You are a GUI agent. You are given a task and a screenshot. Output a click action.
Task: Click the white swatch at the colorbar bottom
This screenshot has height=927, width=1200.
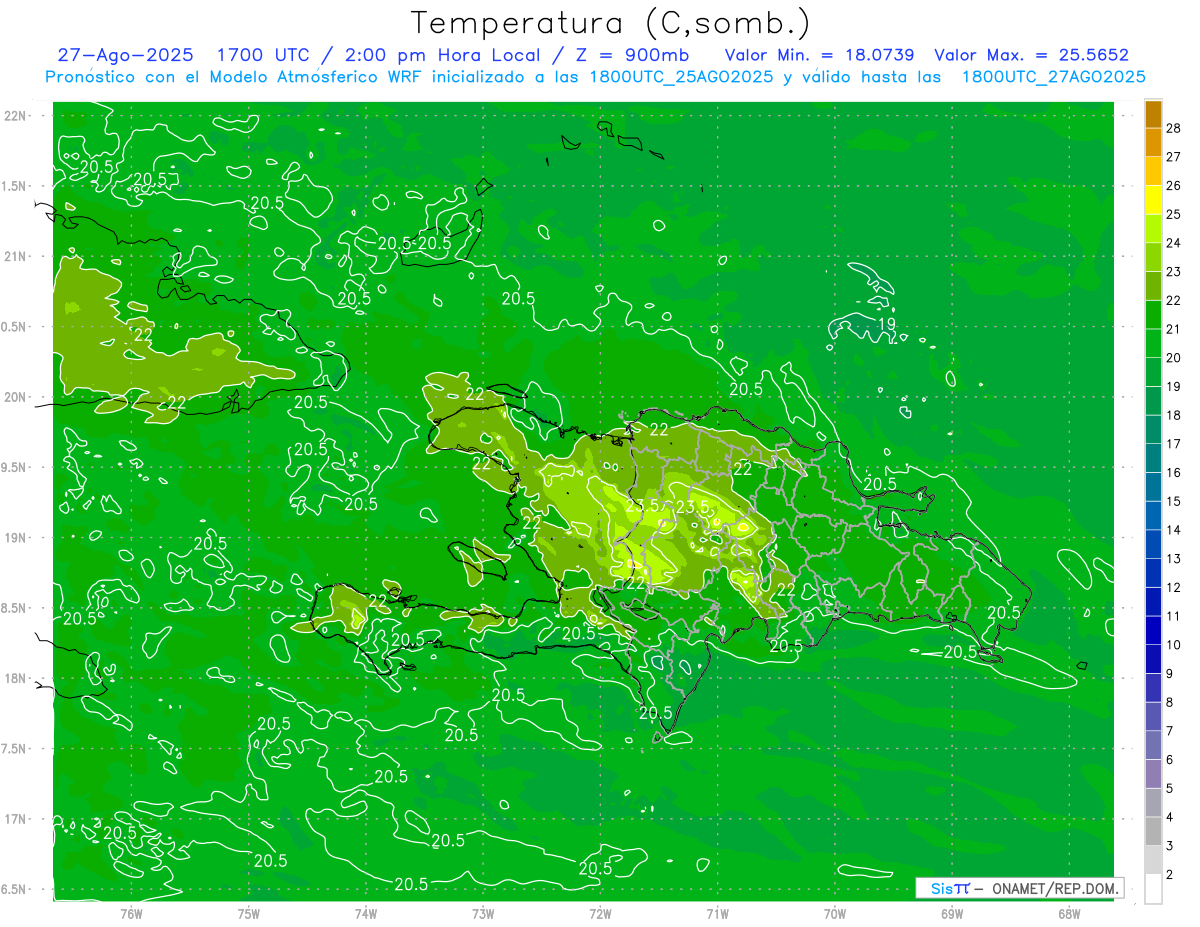pyautogui.click(x=1153, y=889)
